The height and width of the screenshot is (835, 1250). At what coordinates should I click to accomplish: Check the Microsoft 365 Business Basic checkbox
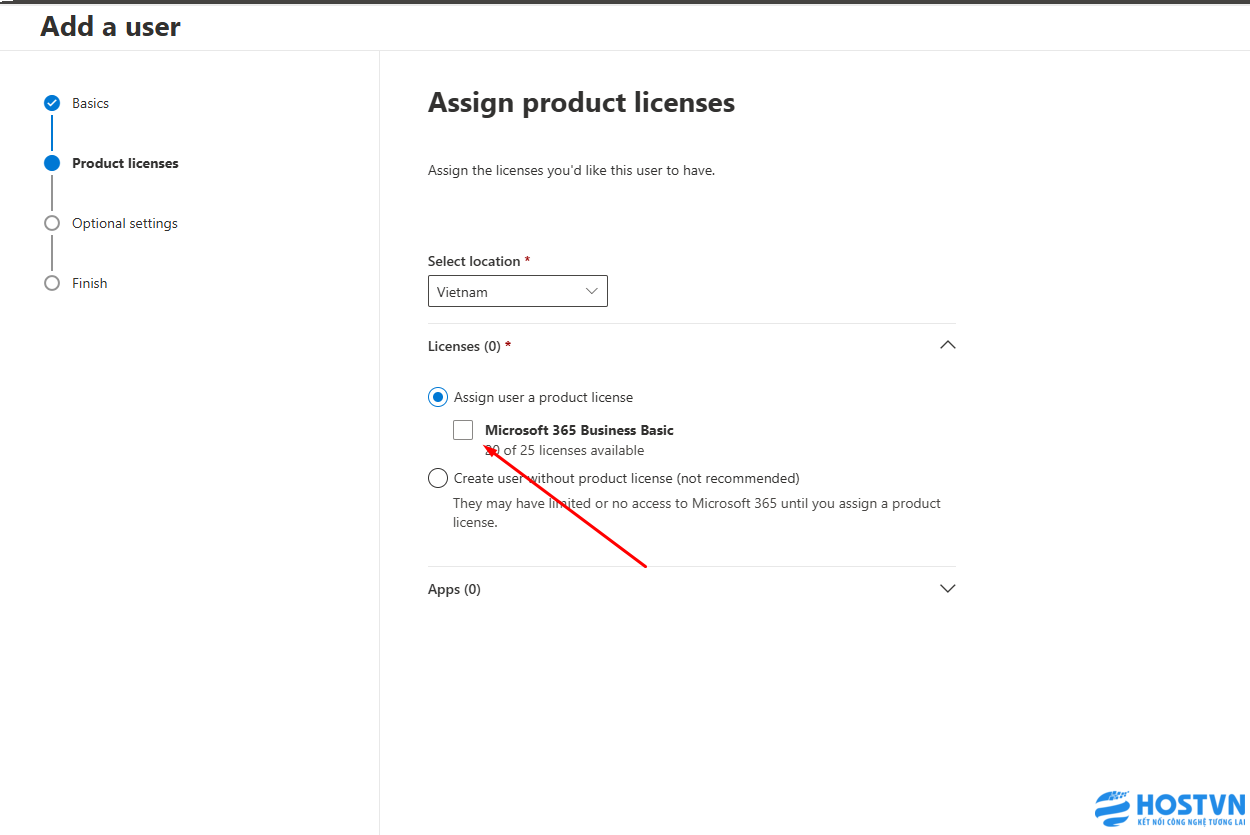tap(463, 430)
